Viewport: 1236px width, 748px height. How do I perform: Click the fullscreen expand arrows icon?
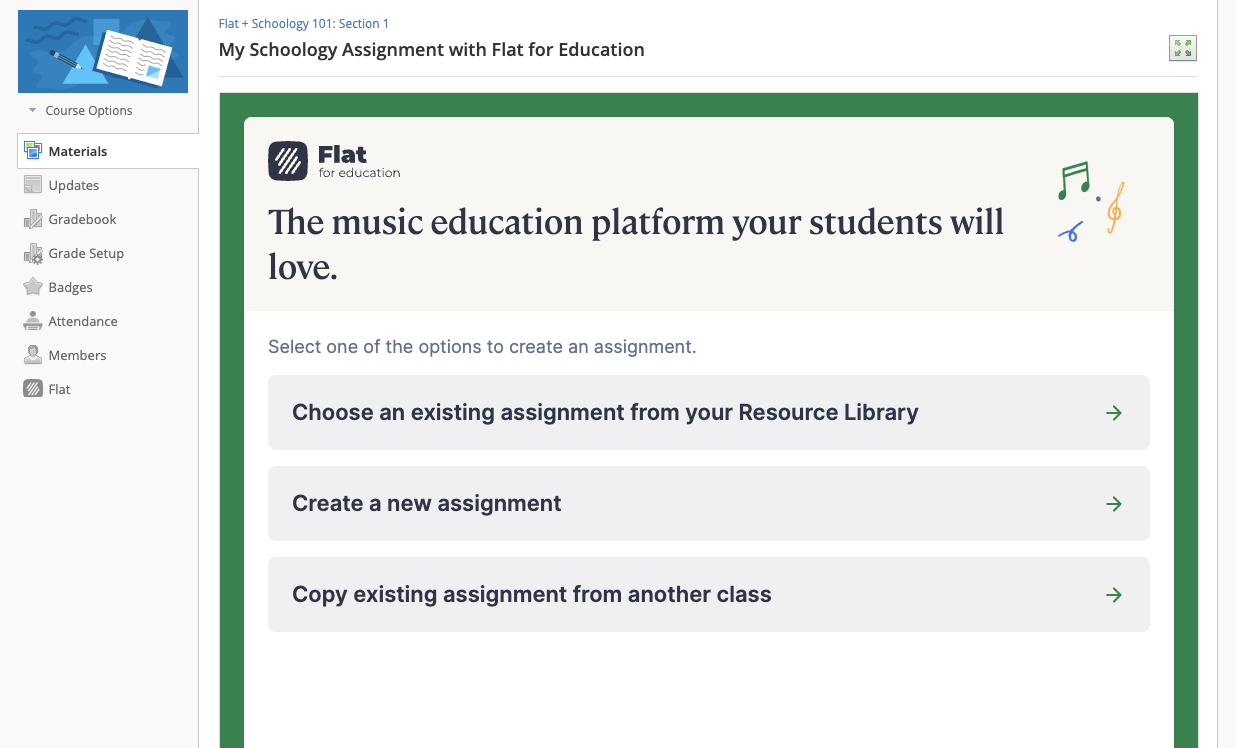[1183, 47]
